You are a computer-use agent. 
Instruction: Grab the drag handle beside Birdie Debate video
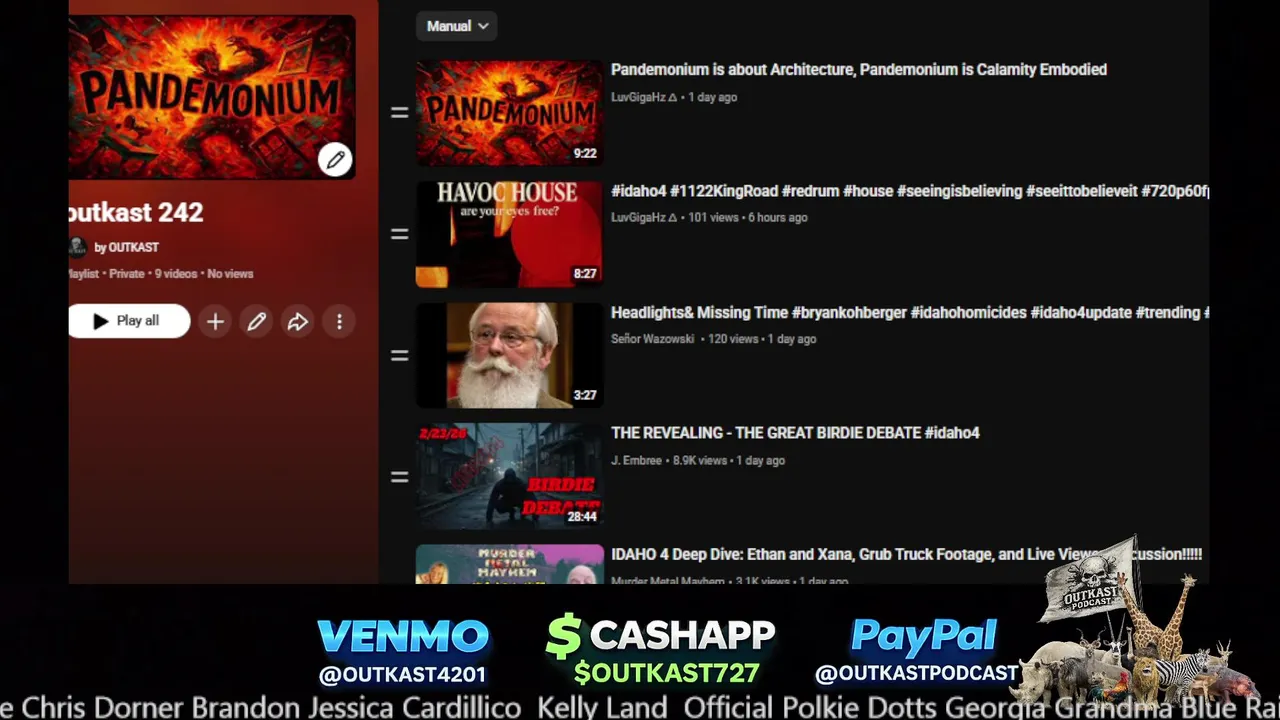tap(399, 477)
